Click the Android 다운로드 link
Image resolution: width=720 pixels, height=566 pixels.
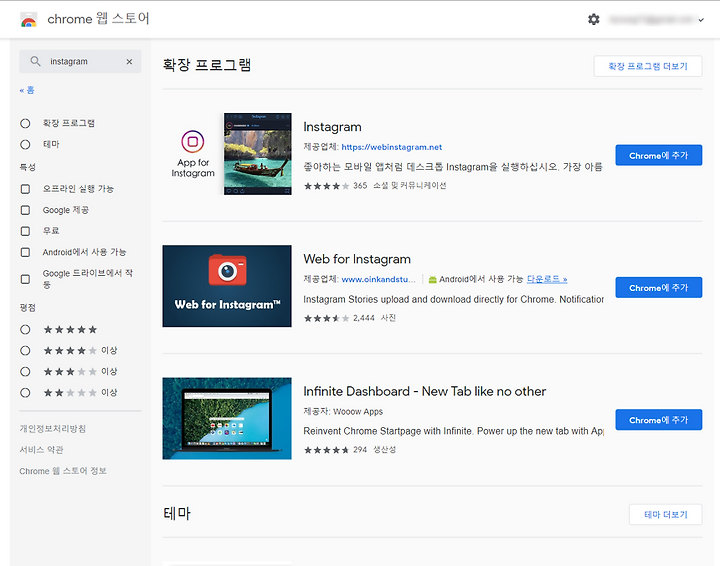point(547,279)
